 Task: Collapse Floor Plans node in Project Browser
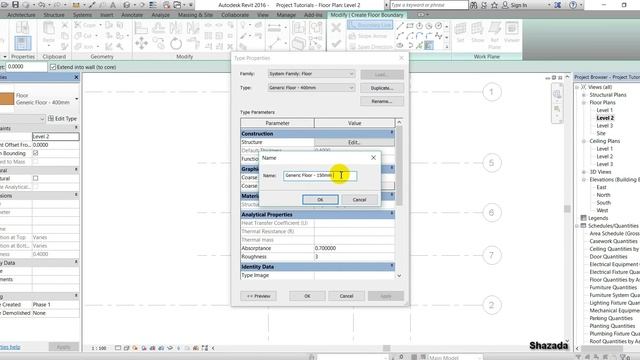click(584, 102)
